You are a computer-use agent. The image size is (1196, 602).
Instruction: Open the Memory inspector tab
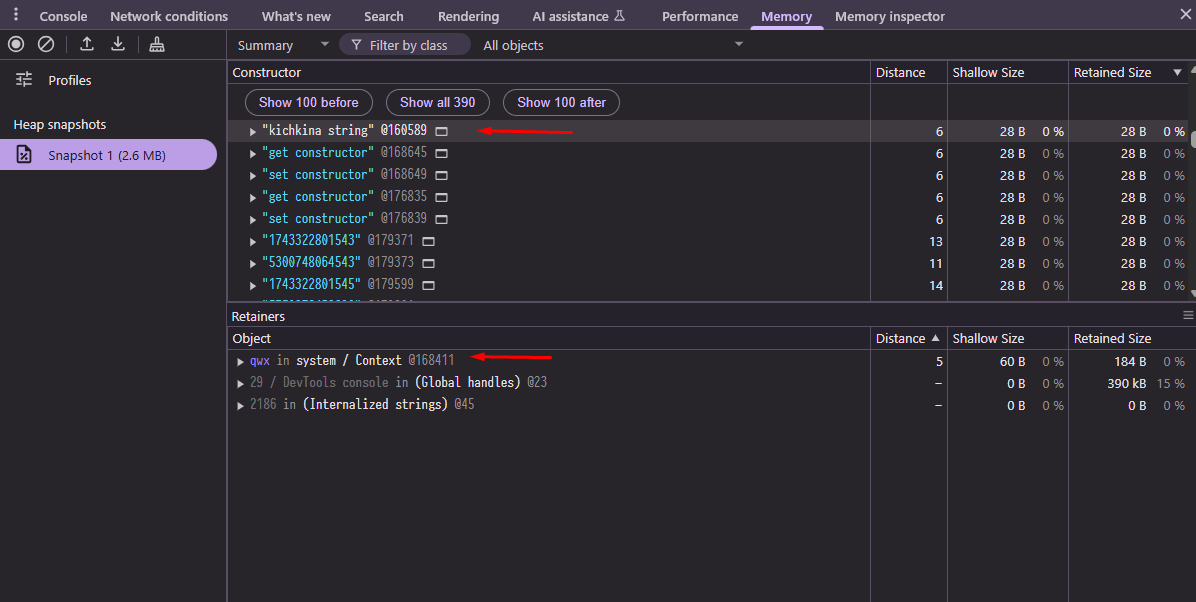coord(889,16)
